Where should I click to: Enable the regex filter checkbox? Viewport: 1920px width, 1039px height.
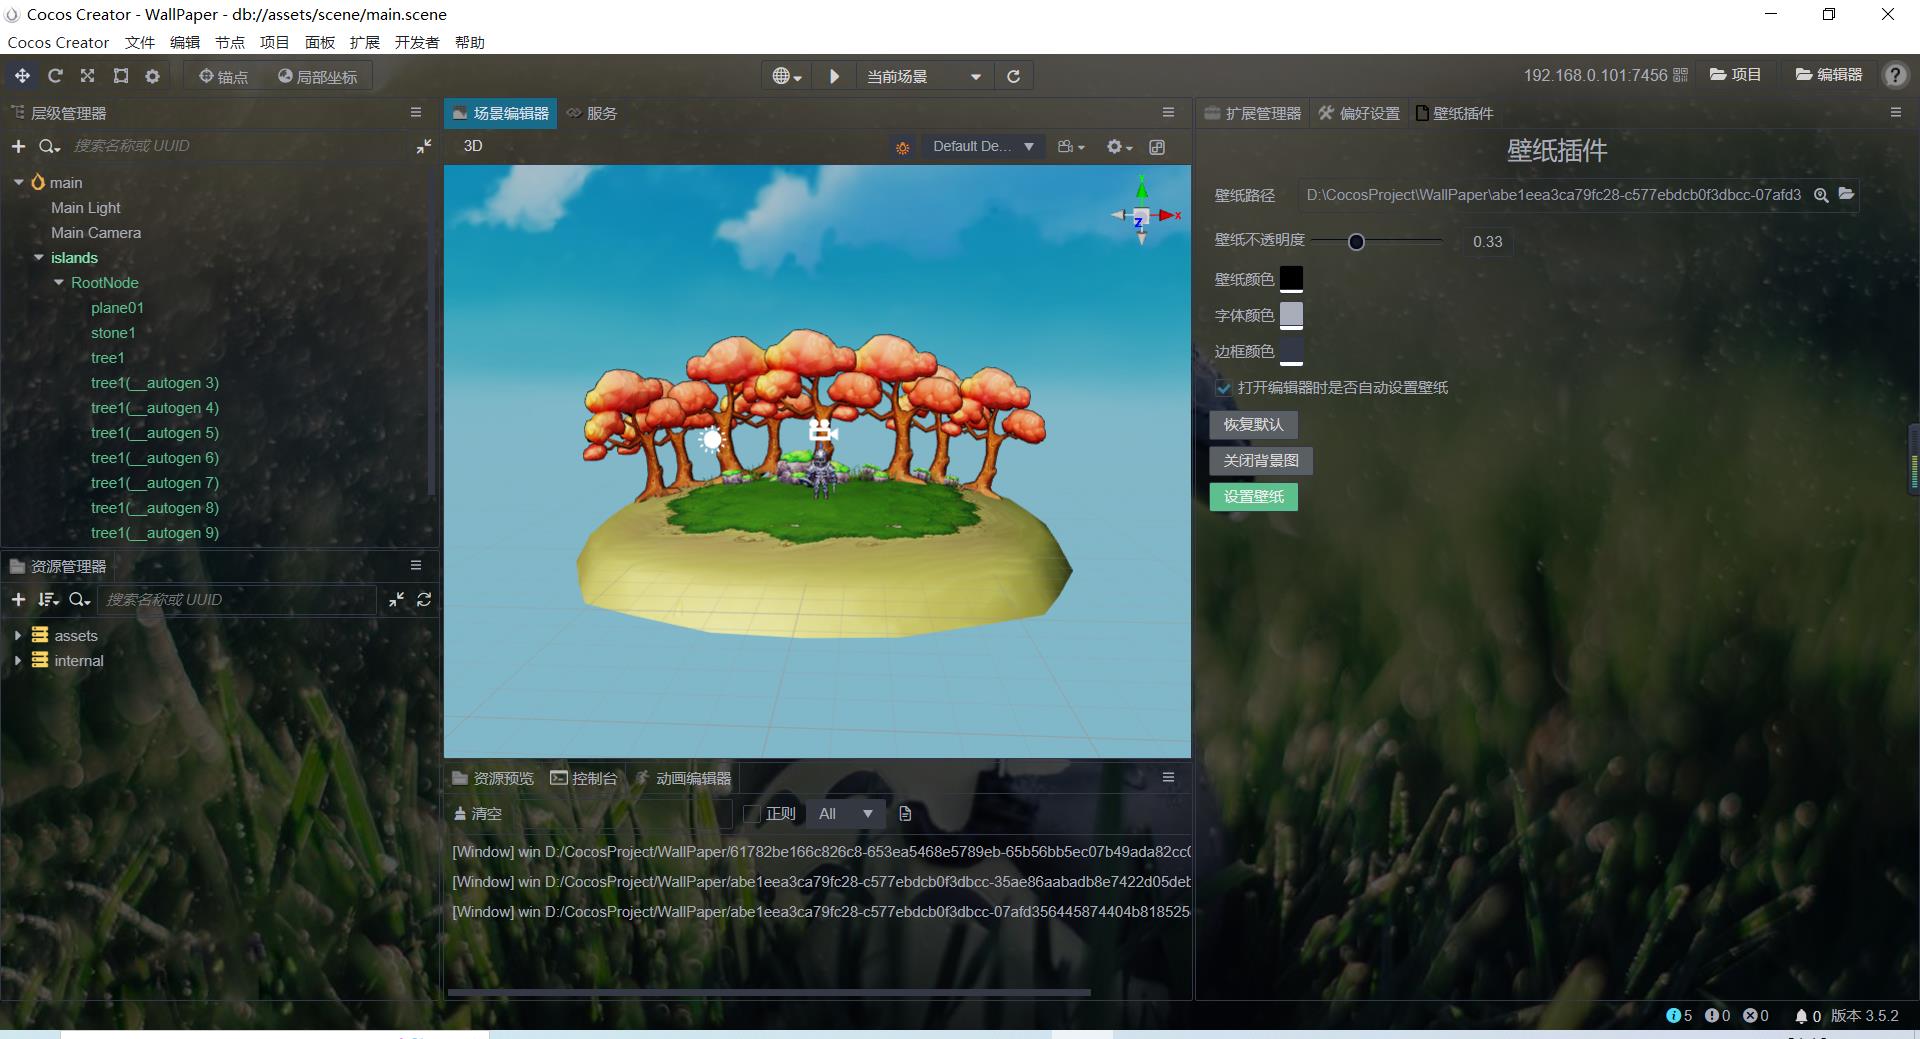click(752, 814)
